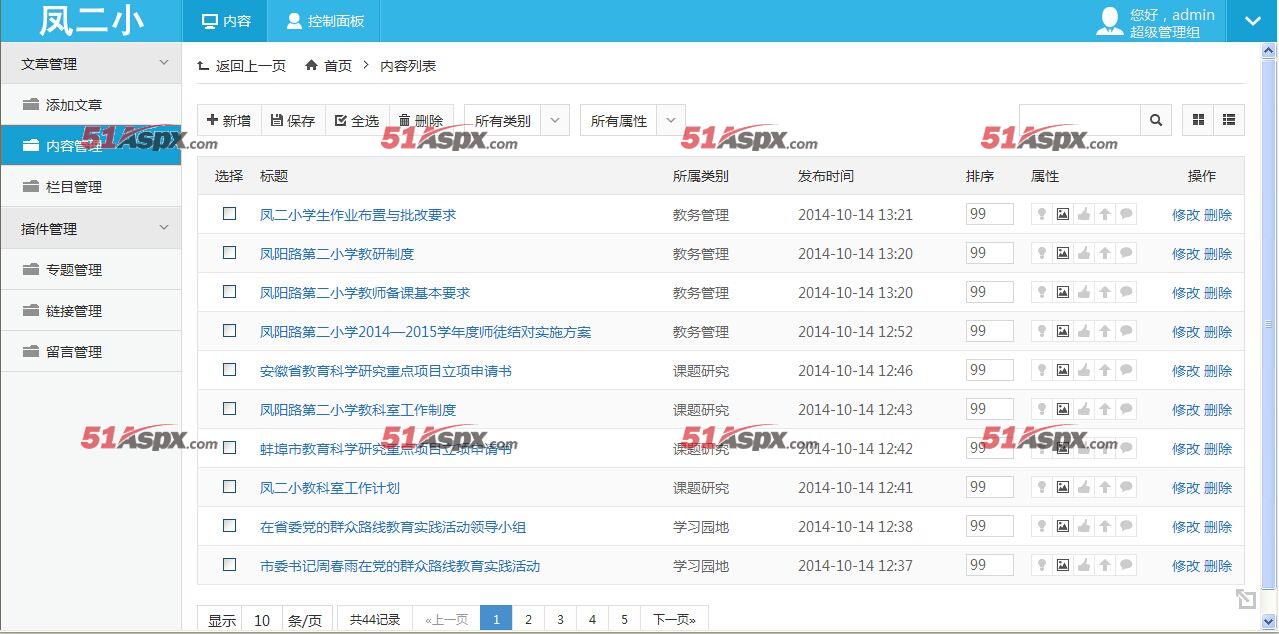Collapse the 插件管理 sidebar section
The width and height of the screenshot is (1279, 634).
pyautogui.click(x=90, y=228)
